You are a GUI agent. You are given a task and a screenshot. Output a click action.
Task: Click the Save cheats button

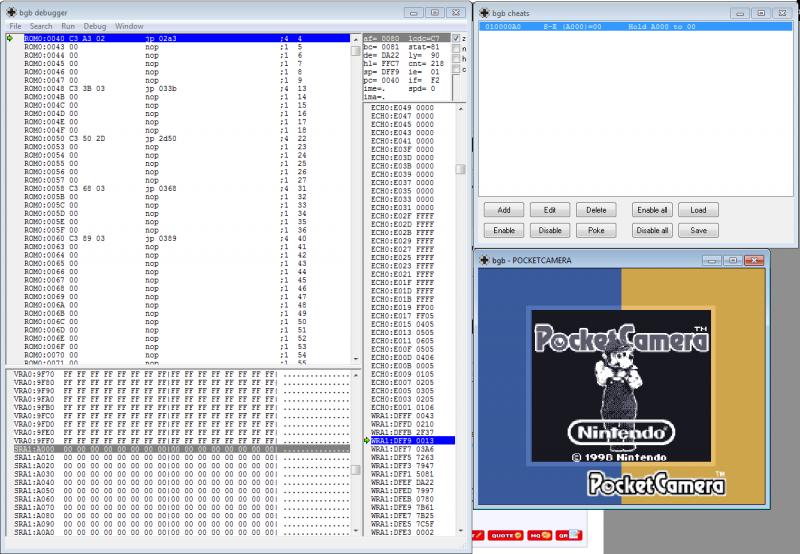(x=698, y=231)
